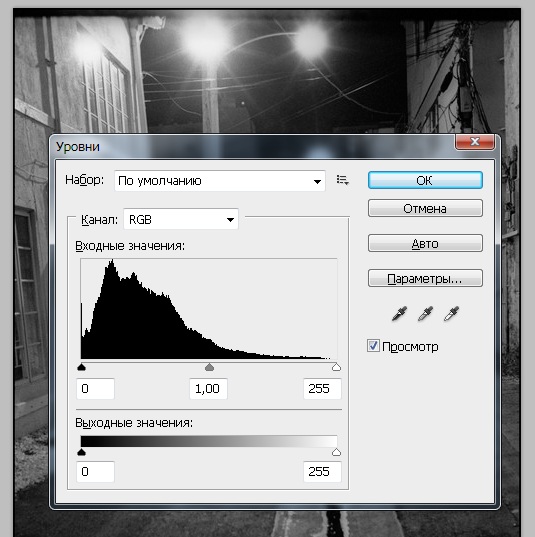Viewport: 535px width, 537px height.
Task: Click the gamma value field 1,00
Action: point(208,389)
